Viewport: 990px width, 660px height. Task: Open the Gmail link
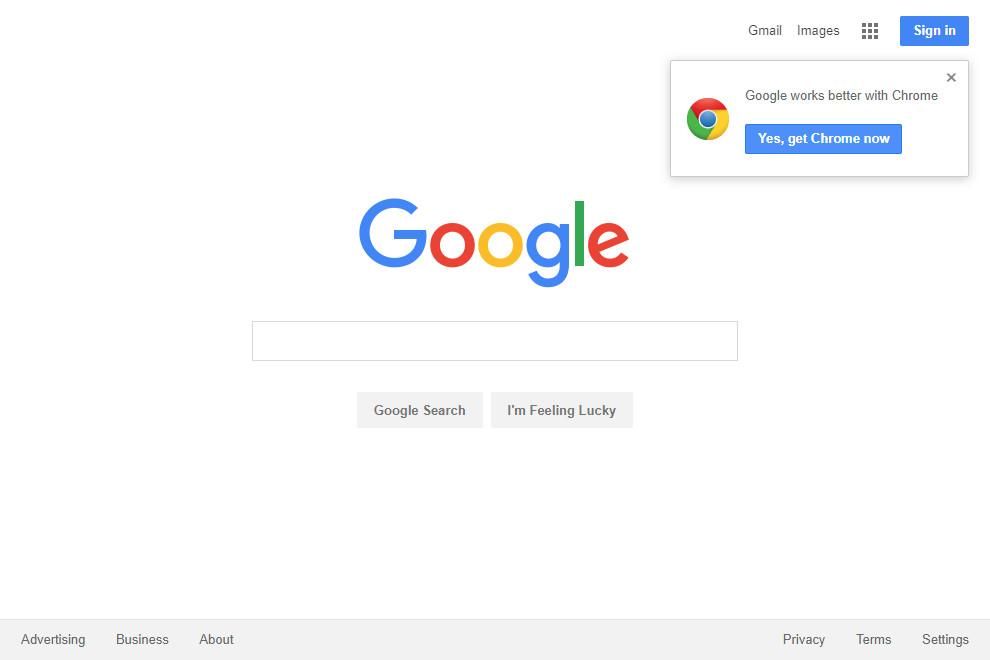pyautogui.click(x=765, y=30)
